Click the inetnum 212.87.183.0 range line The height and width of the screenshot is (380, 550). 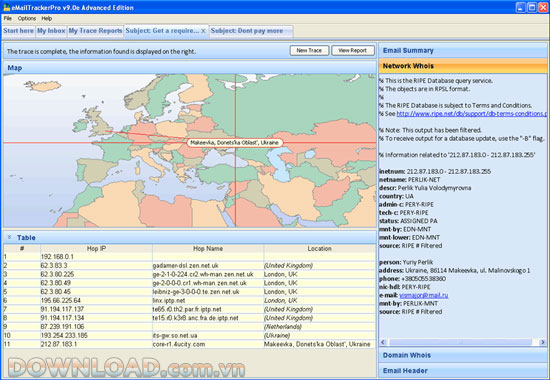click(x=435, y=172)
